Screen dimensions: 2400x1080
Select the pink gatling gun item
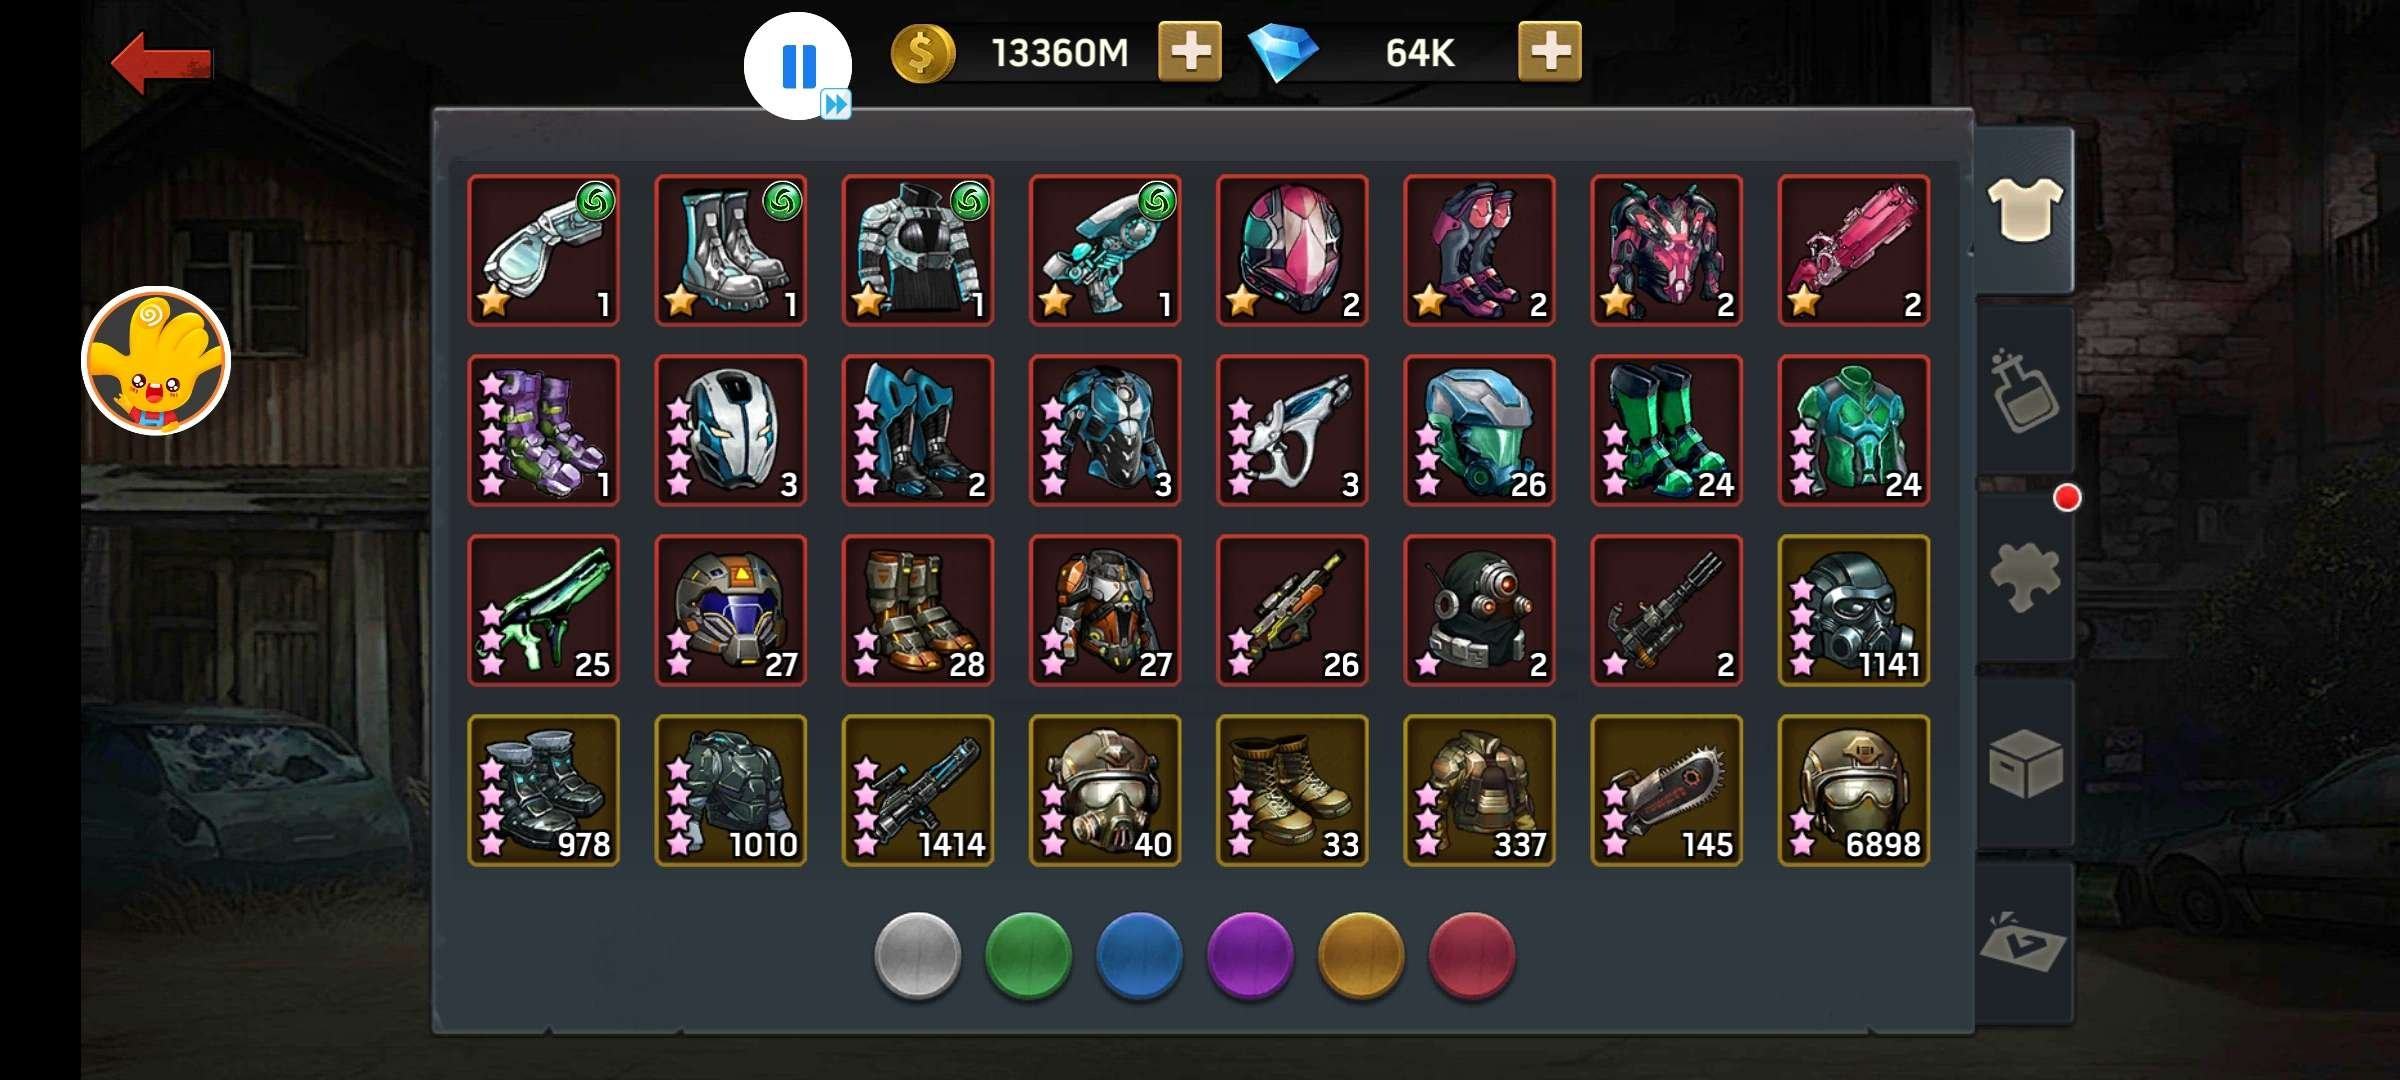(x=1854, y=250)
